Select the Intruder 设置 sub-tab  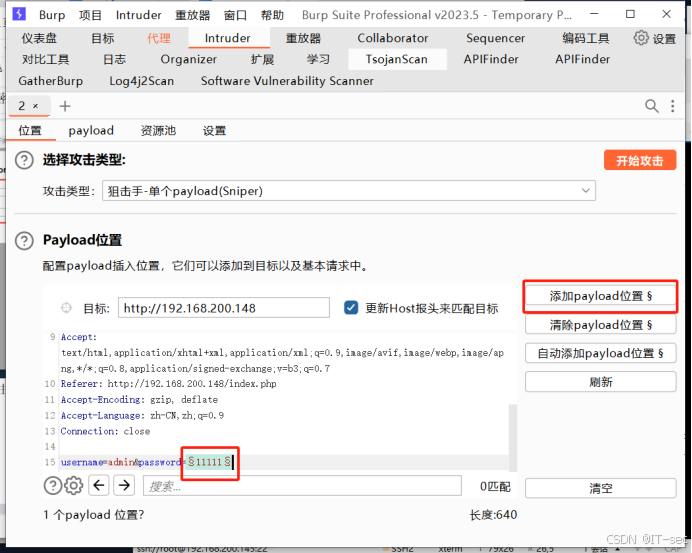[x=214, y=131]
